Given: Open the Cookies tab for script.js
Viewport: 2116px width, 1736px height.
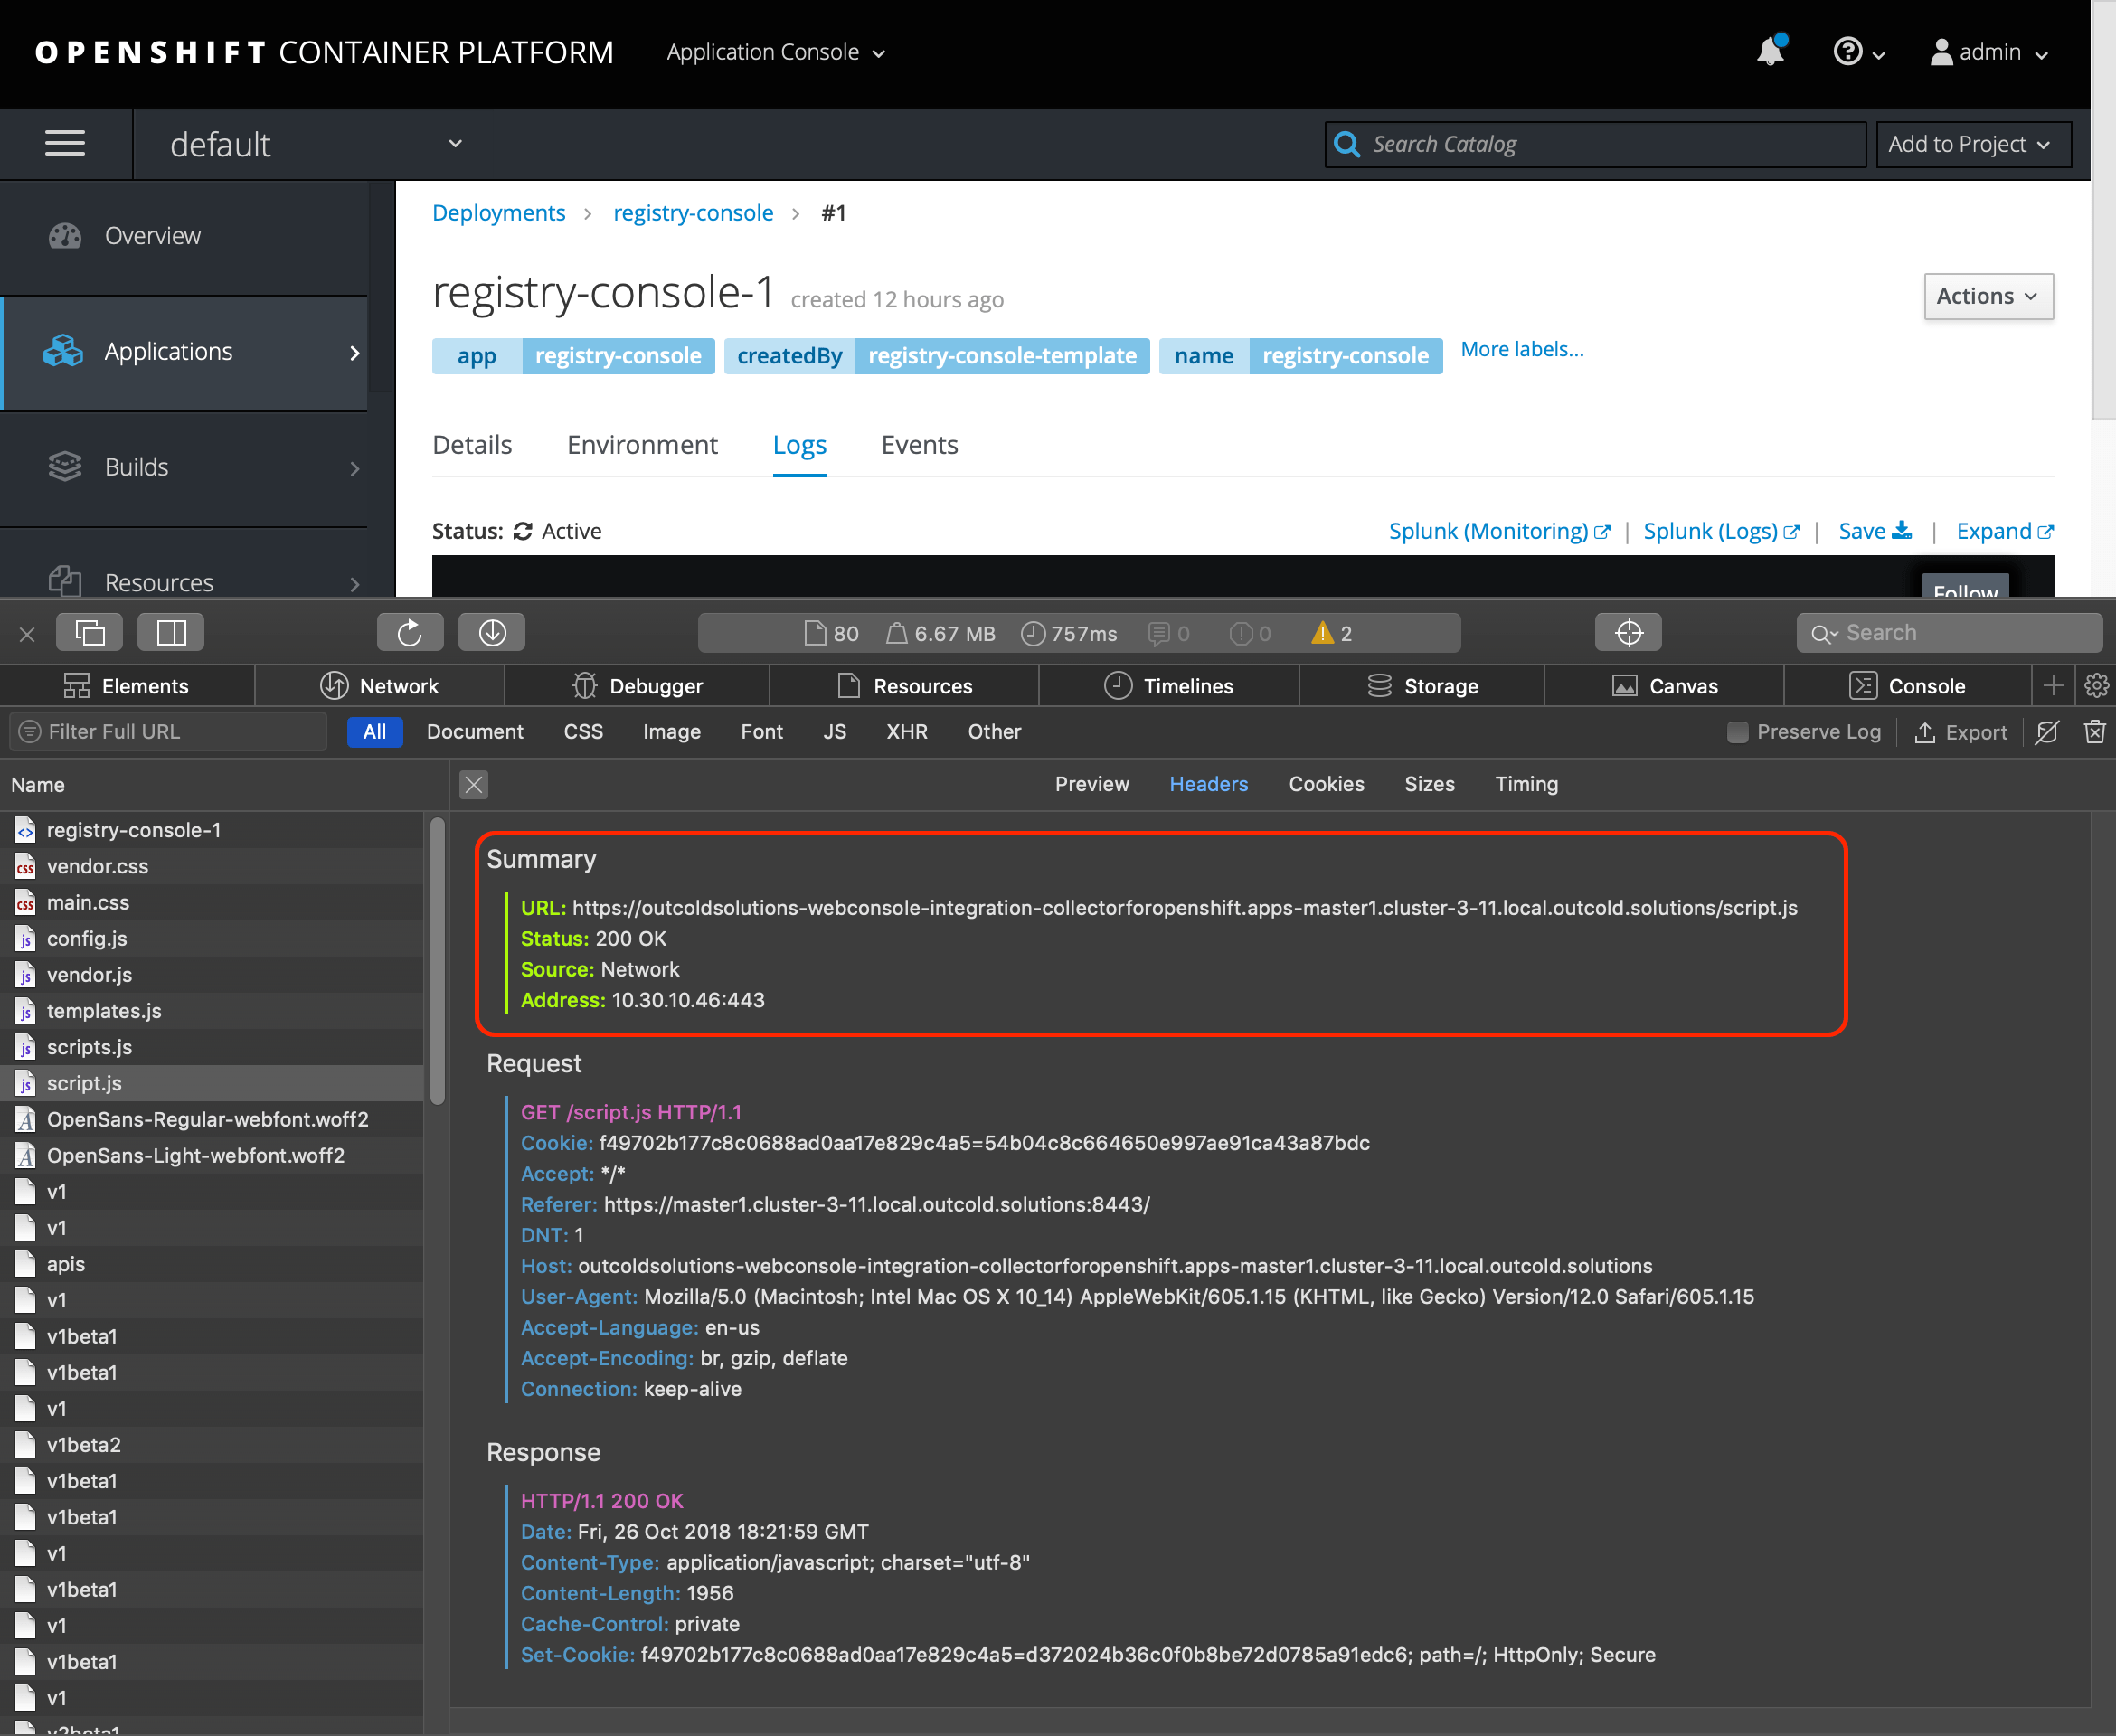Looking at the screenshot, I should coord(1326,784).
